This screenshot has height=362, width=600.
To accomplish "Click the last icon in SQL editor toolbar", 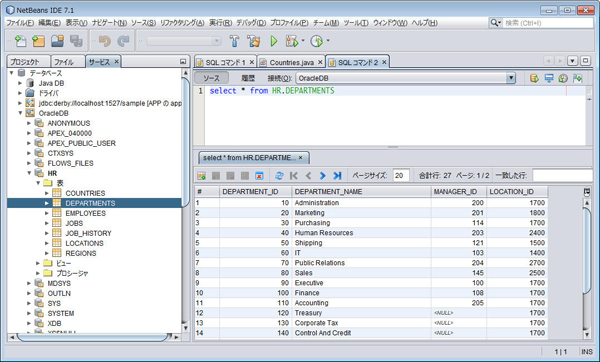I will pos(577,78).
